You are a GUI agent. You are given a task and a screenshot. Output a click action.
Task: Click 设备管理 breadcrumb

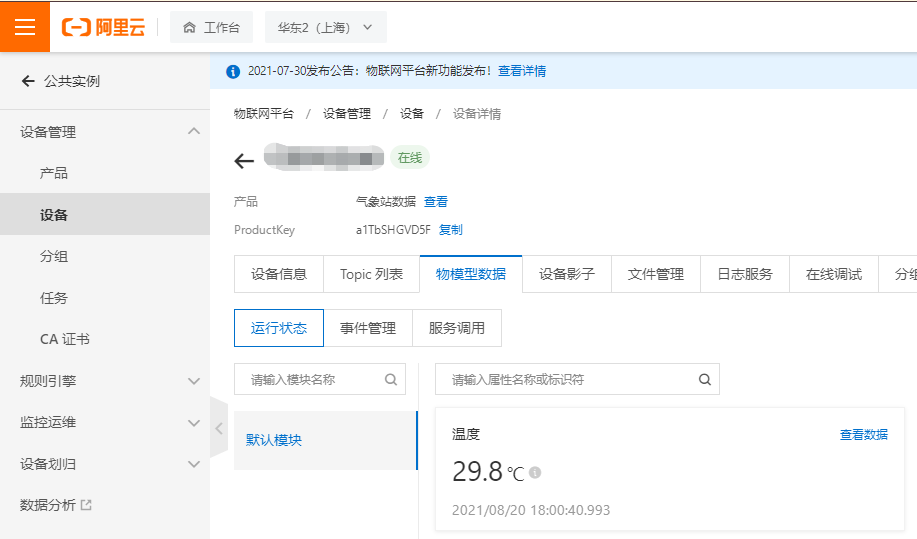point(347,113)
